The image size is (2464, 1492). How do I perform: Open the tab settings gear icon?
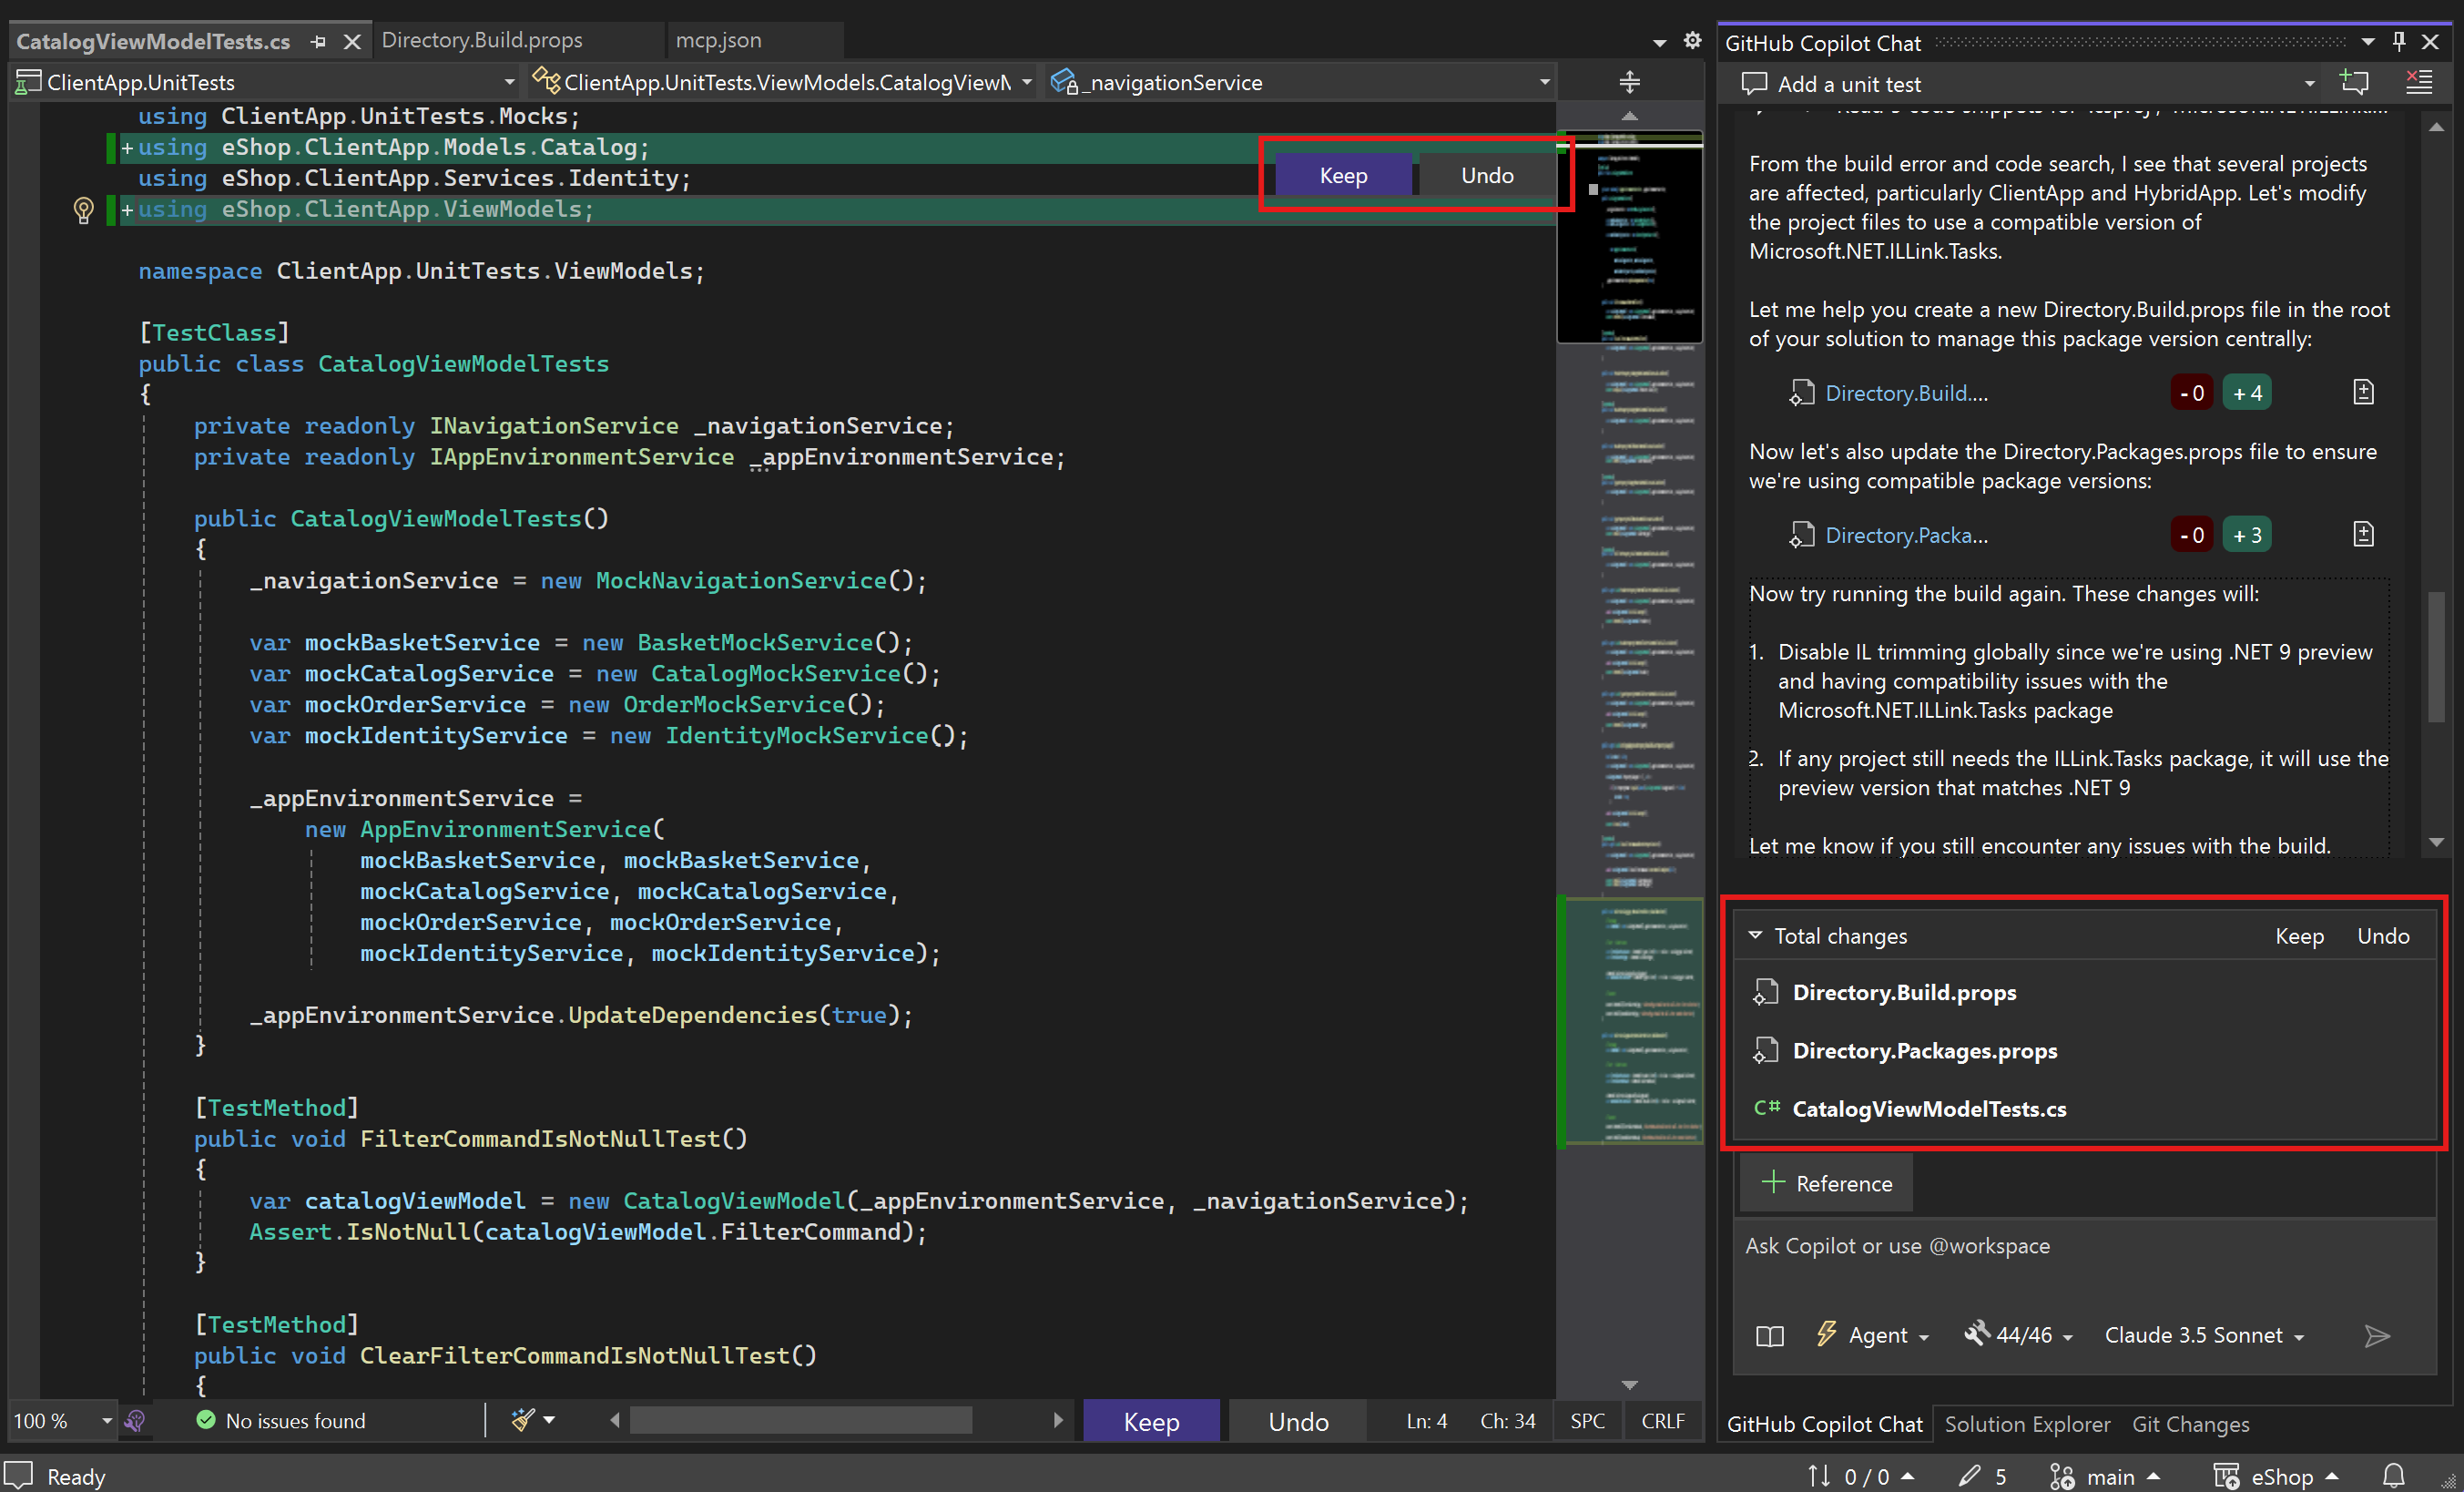coord(1692,40)
